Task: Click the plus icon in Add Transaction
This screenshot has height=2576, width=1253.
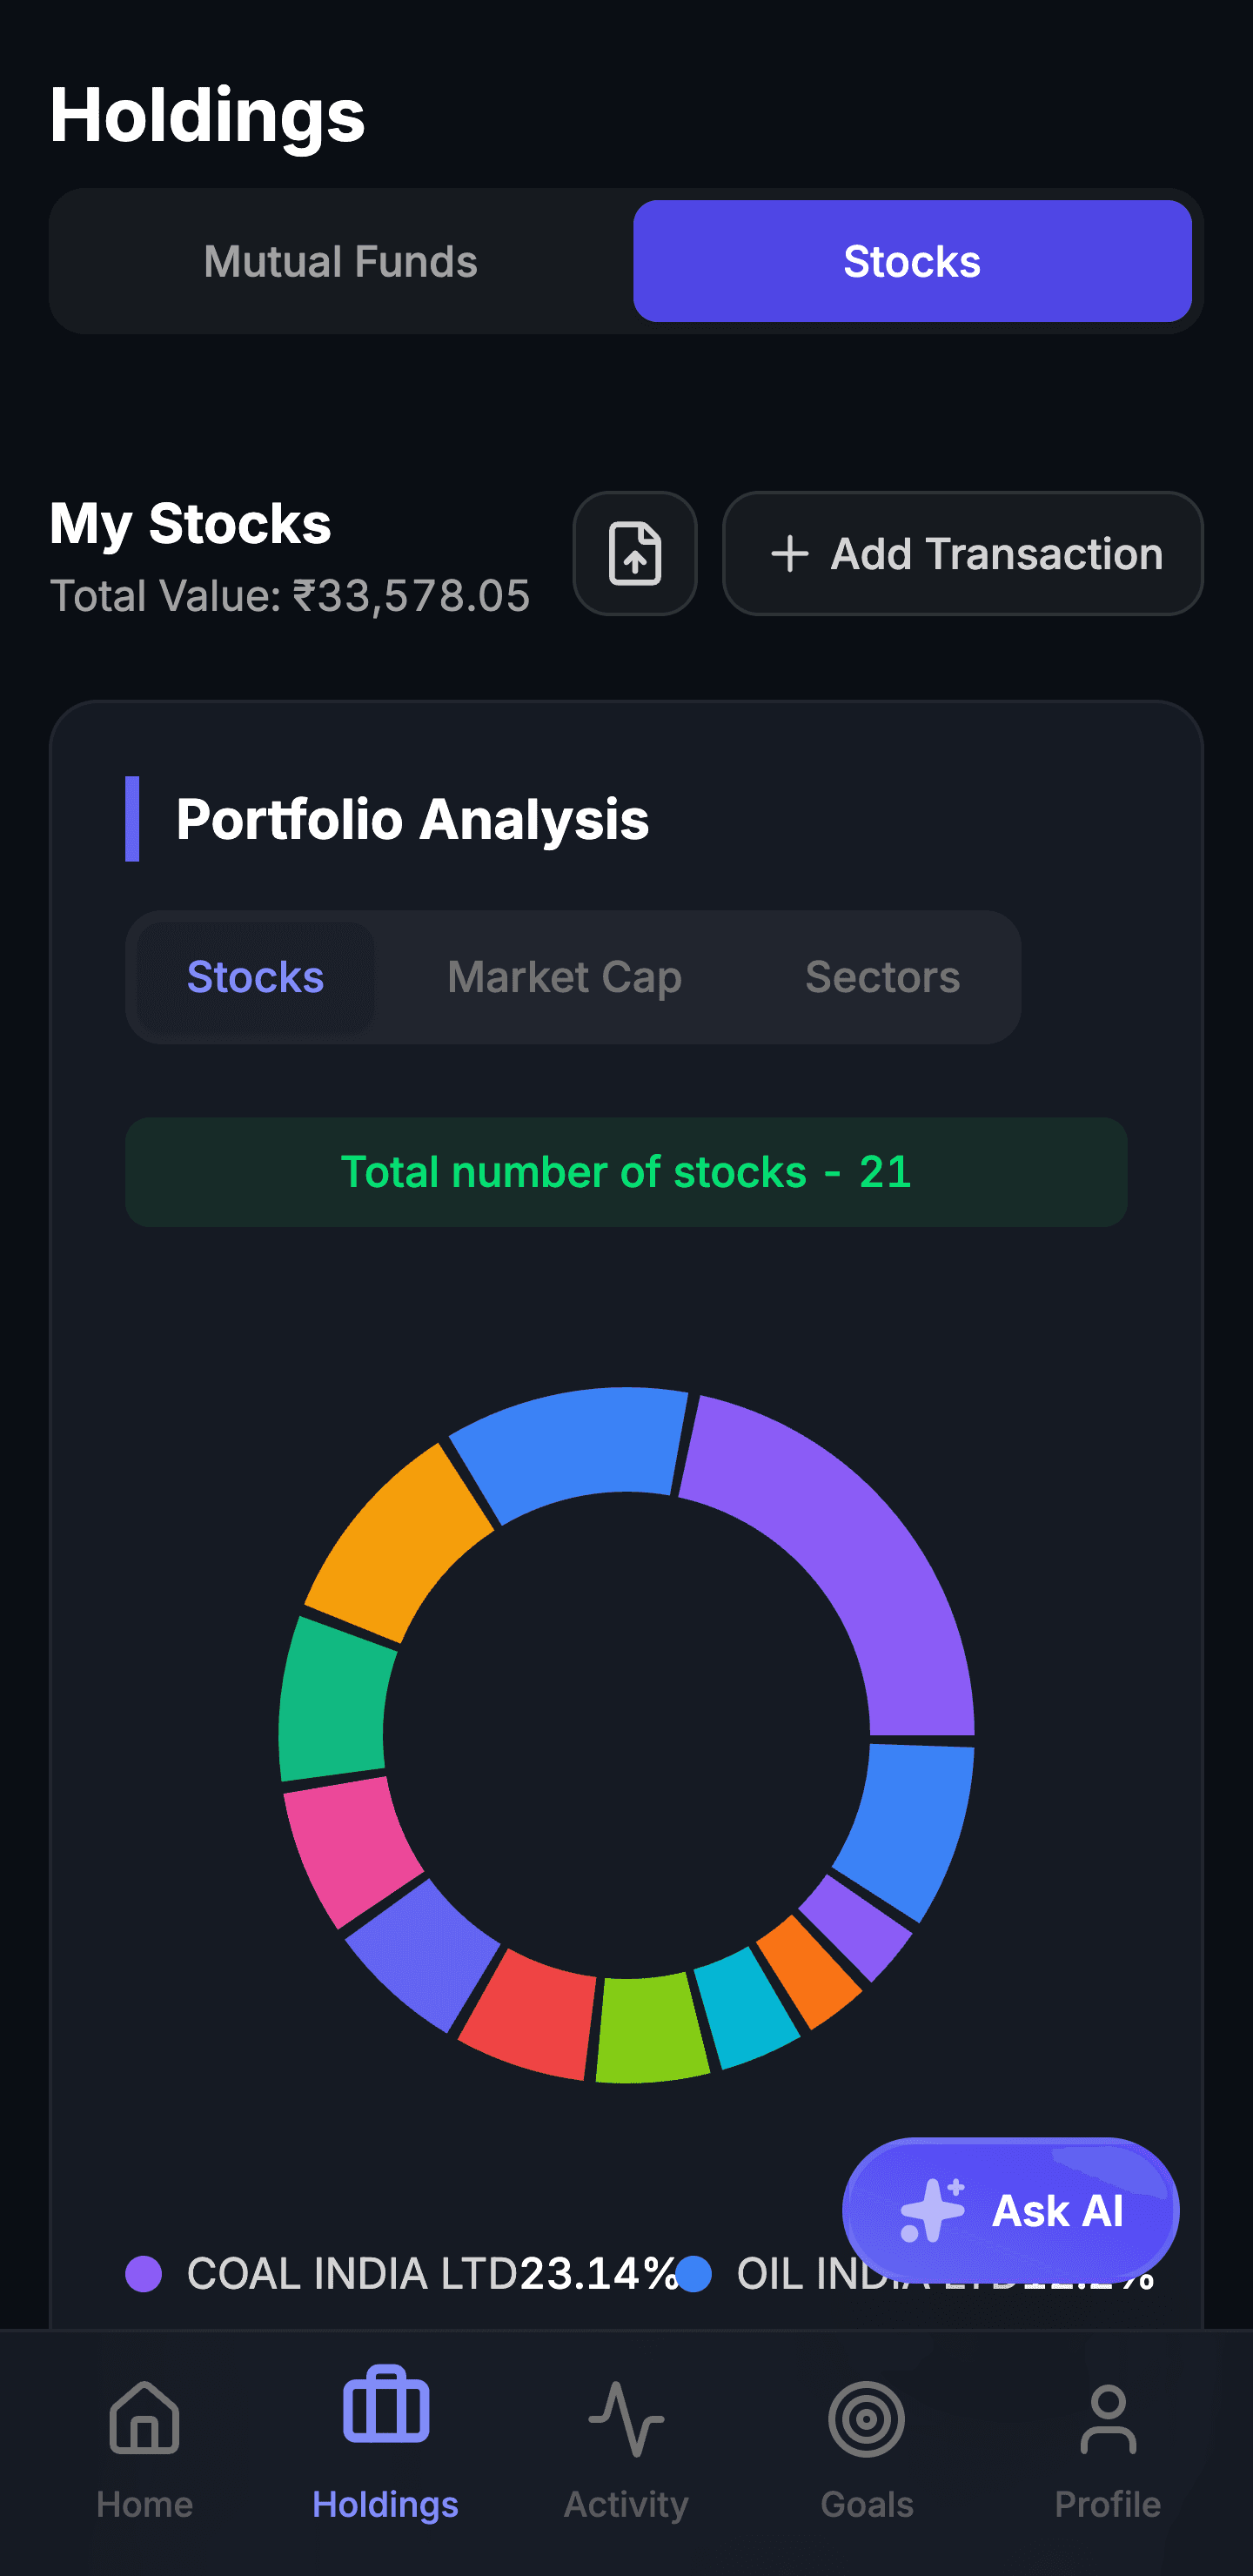Action: 789,553
